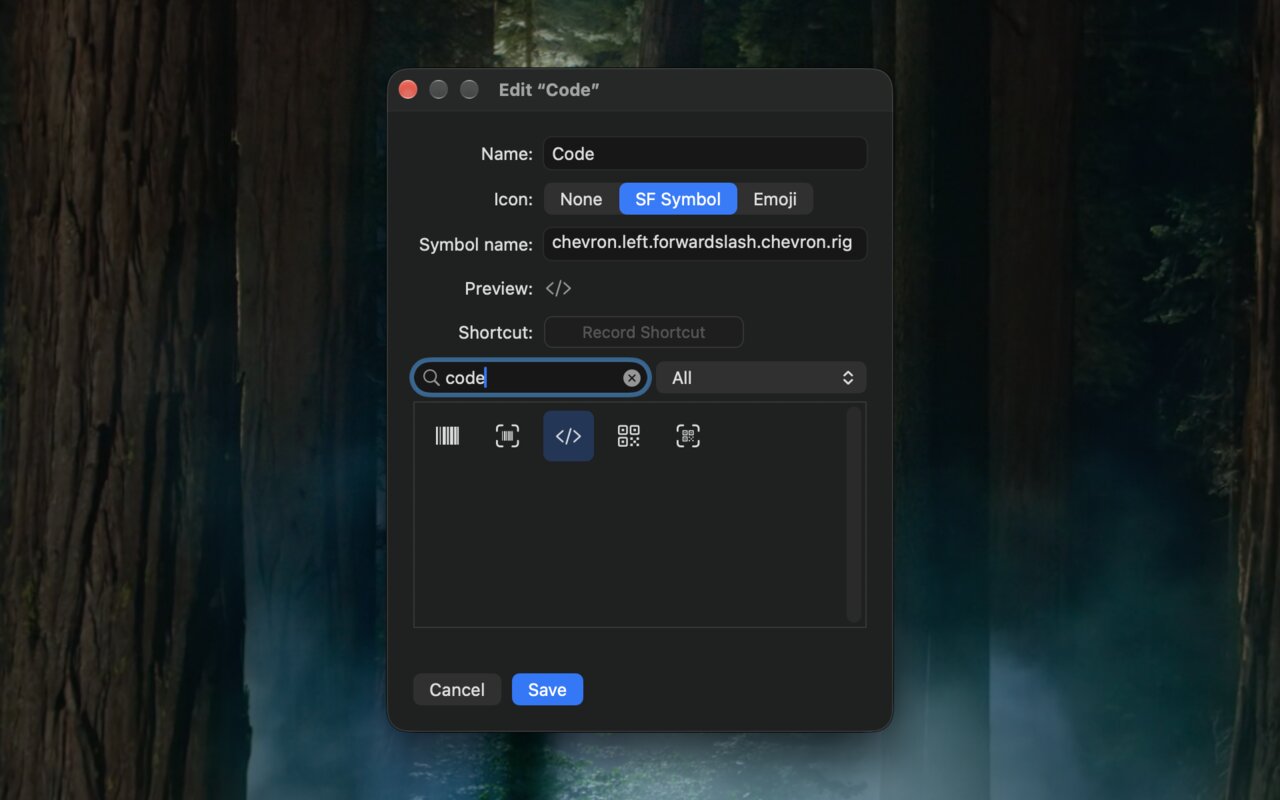Open the All category dropdown
This screenshot has width=1280, height=800.
pos(762,378)
